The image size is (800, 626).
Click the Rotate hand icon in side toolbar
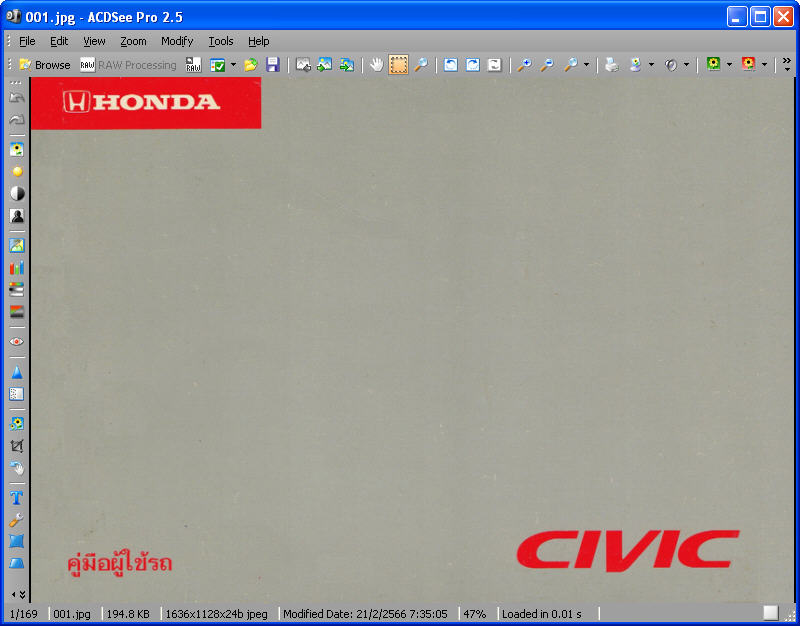(x=17, y=468)
